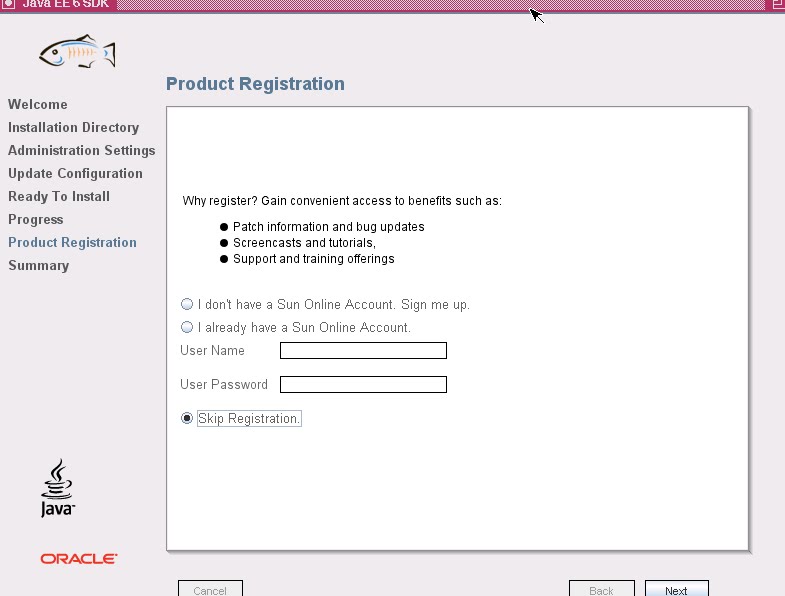
Task: Click the "Why register?" sentence
Action: point(342,201)
